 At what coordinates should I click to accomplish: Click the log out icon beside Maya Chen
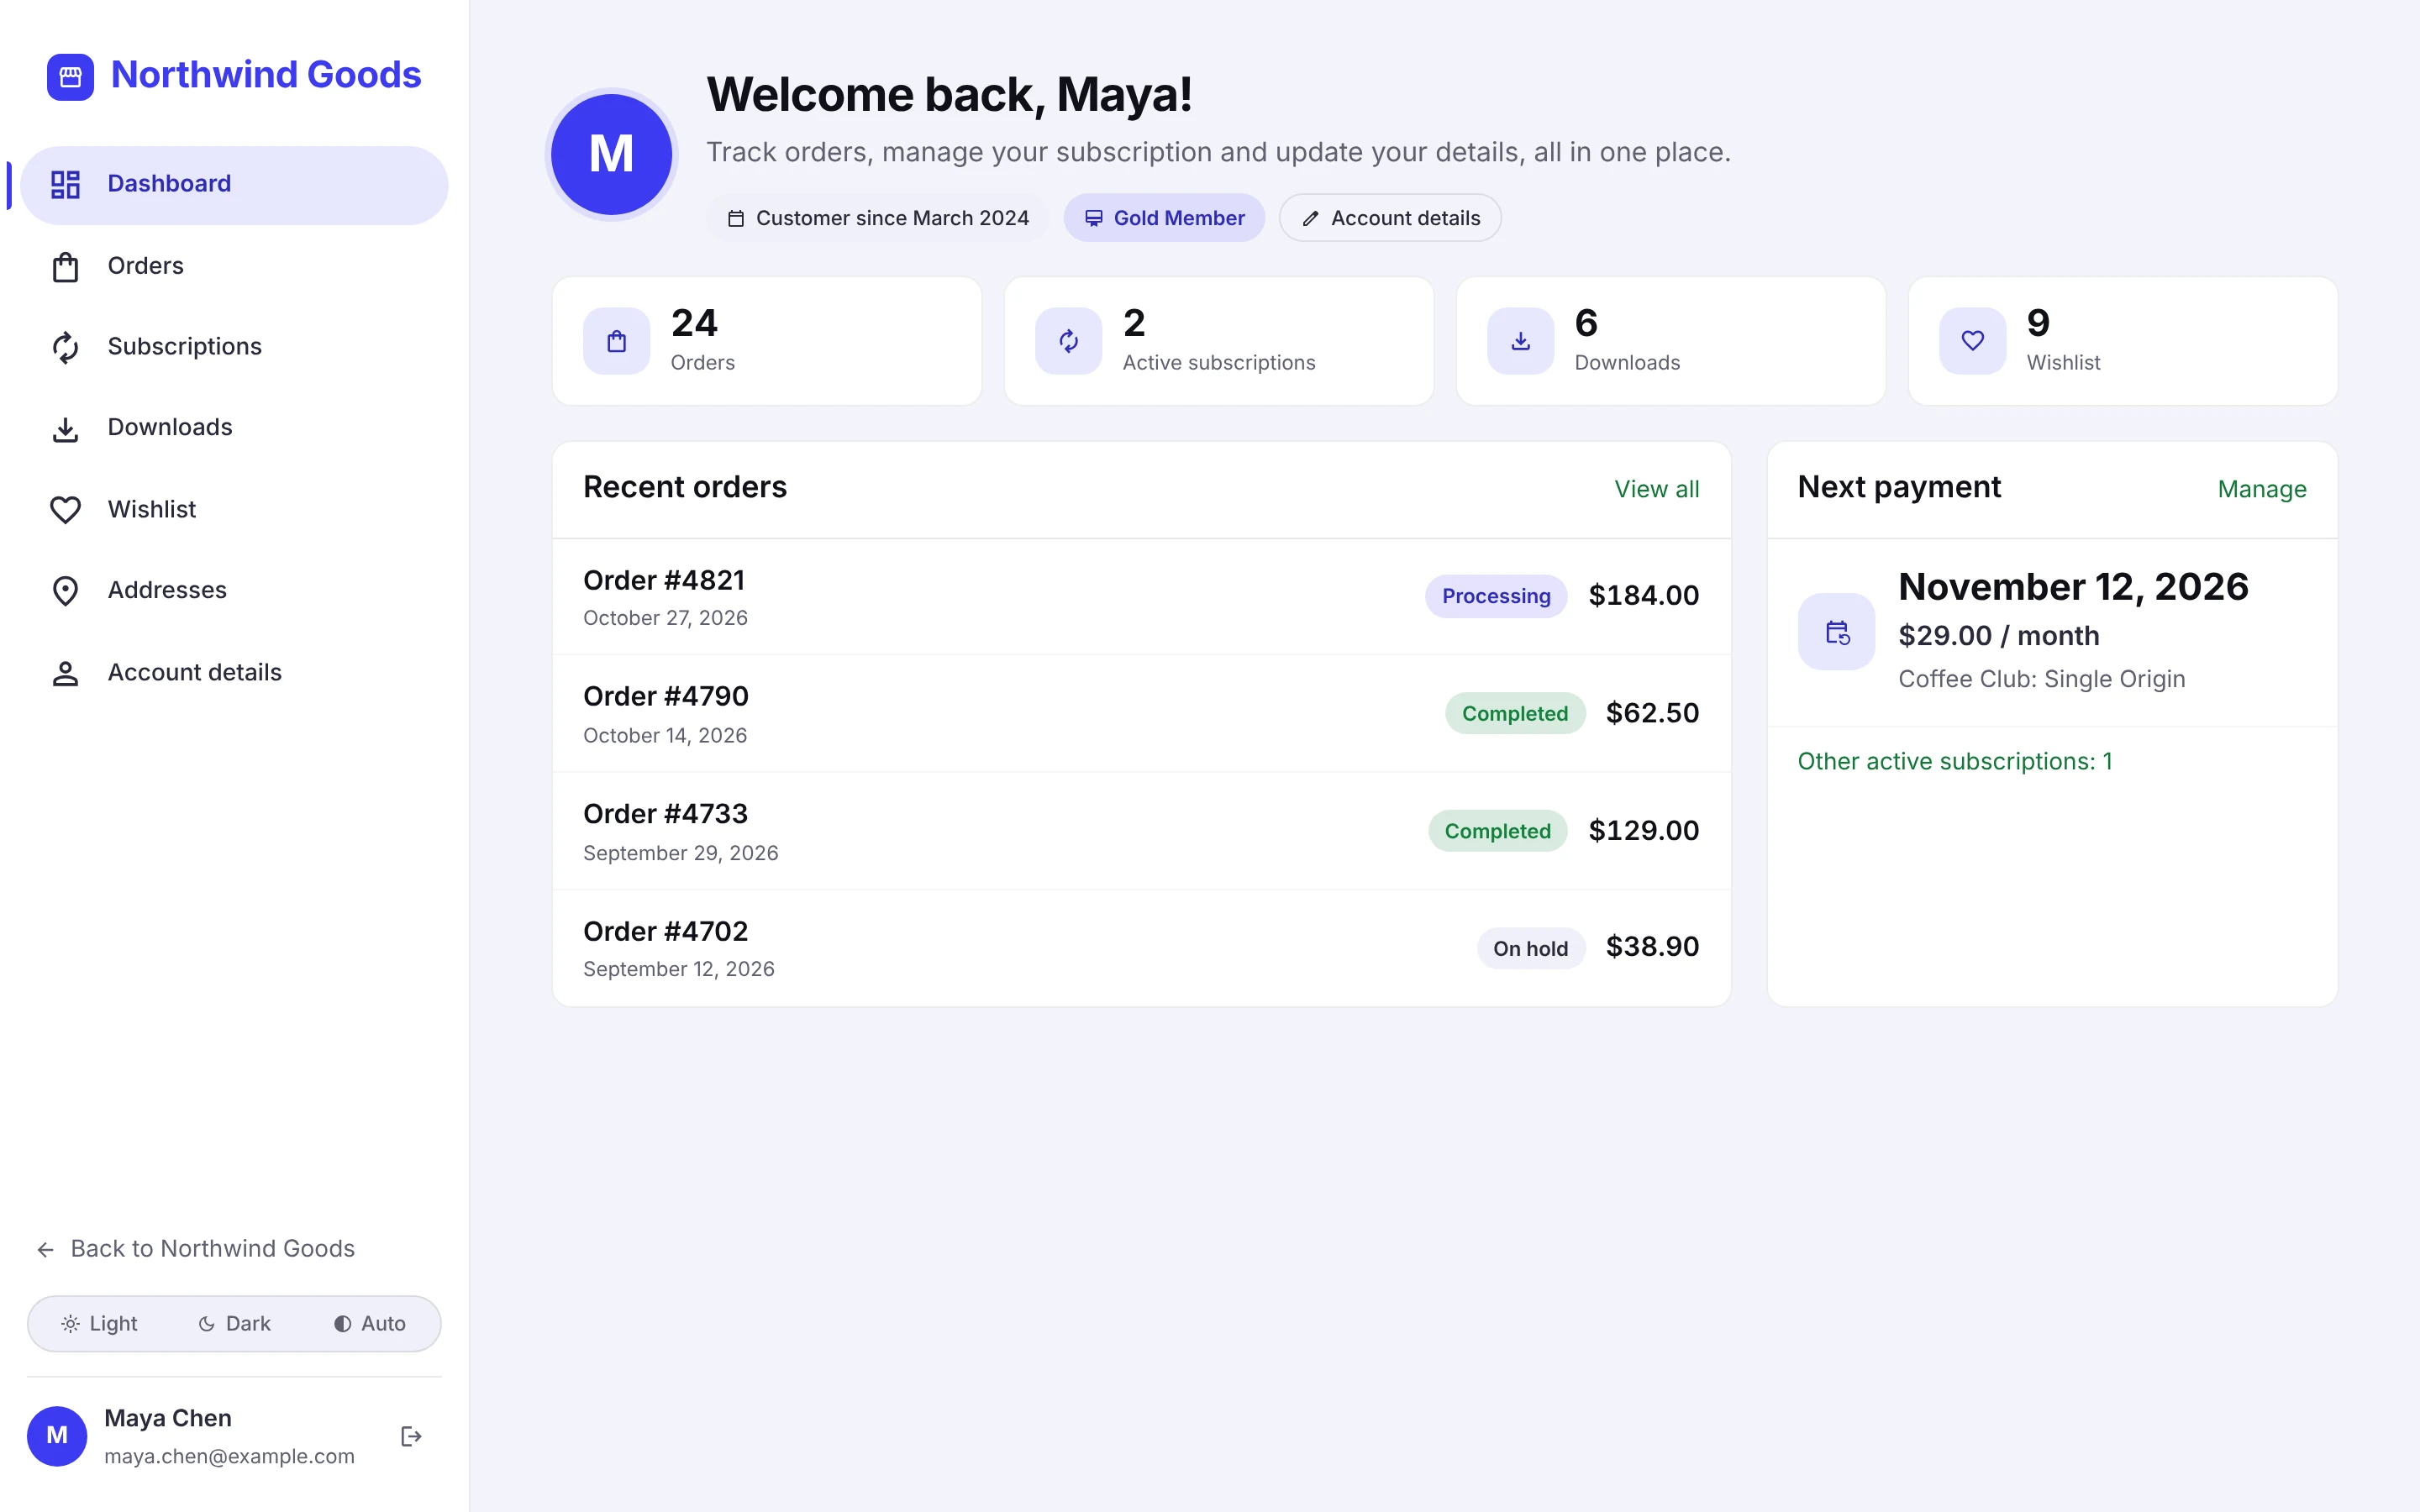(411, 1436)
